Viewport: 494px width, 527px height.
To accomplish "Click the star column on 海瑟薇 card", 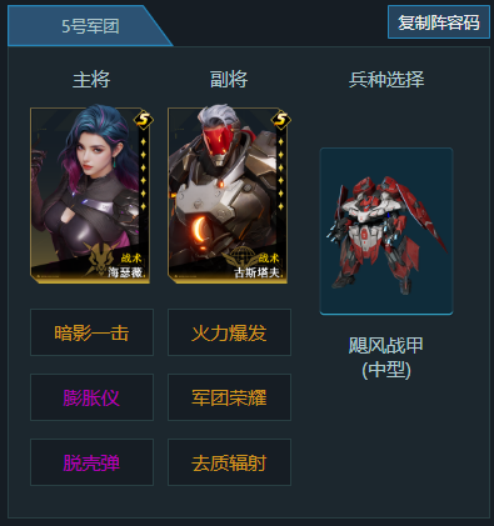I will tap(143, 174).
